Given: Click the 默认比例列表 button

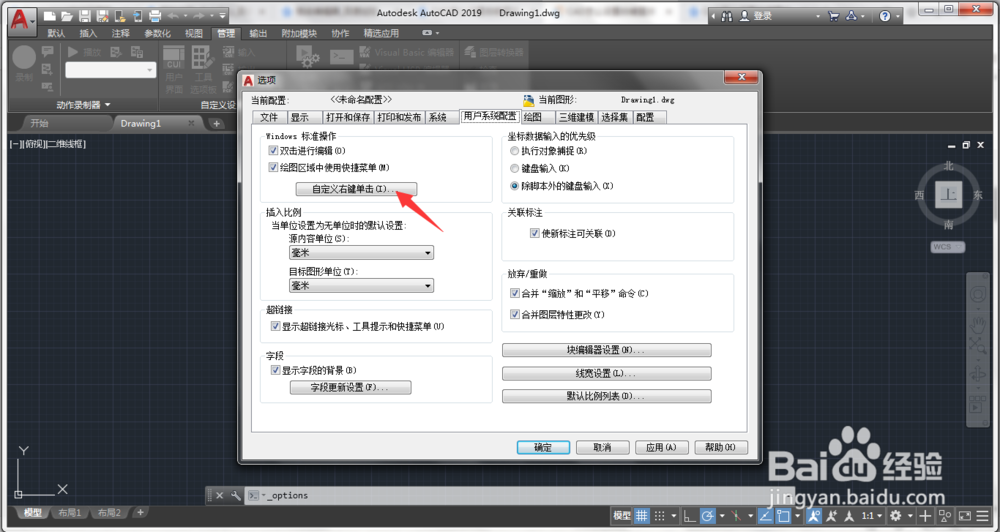Looking at the screenshot, I should [x=607, y=396].
